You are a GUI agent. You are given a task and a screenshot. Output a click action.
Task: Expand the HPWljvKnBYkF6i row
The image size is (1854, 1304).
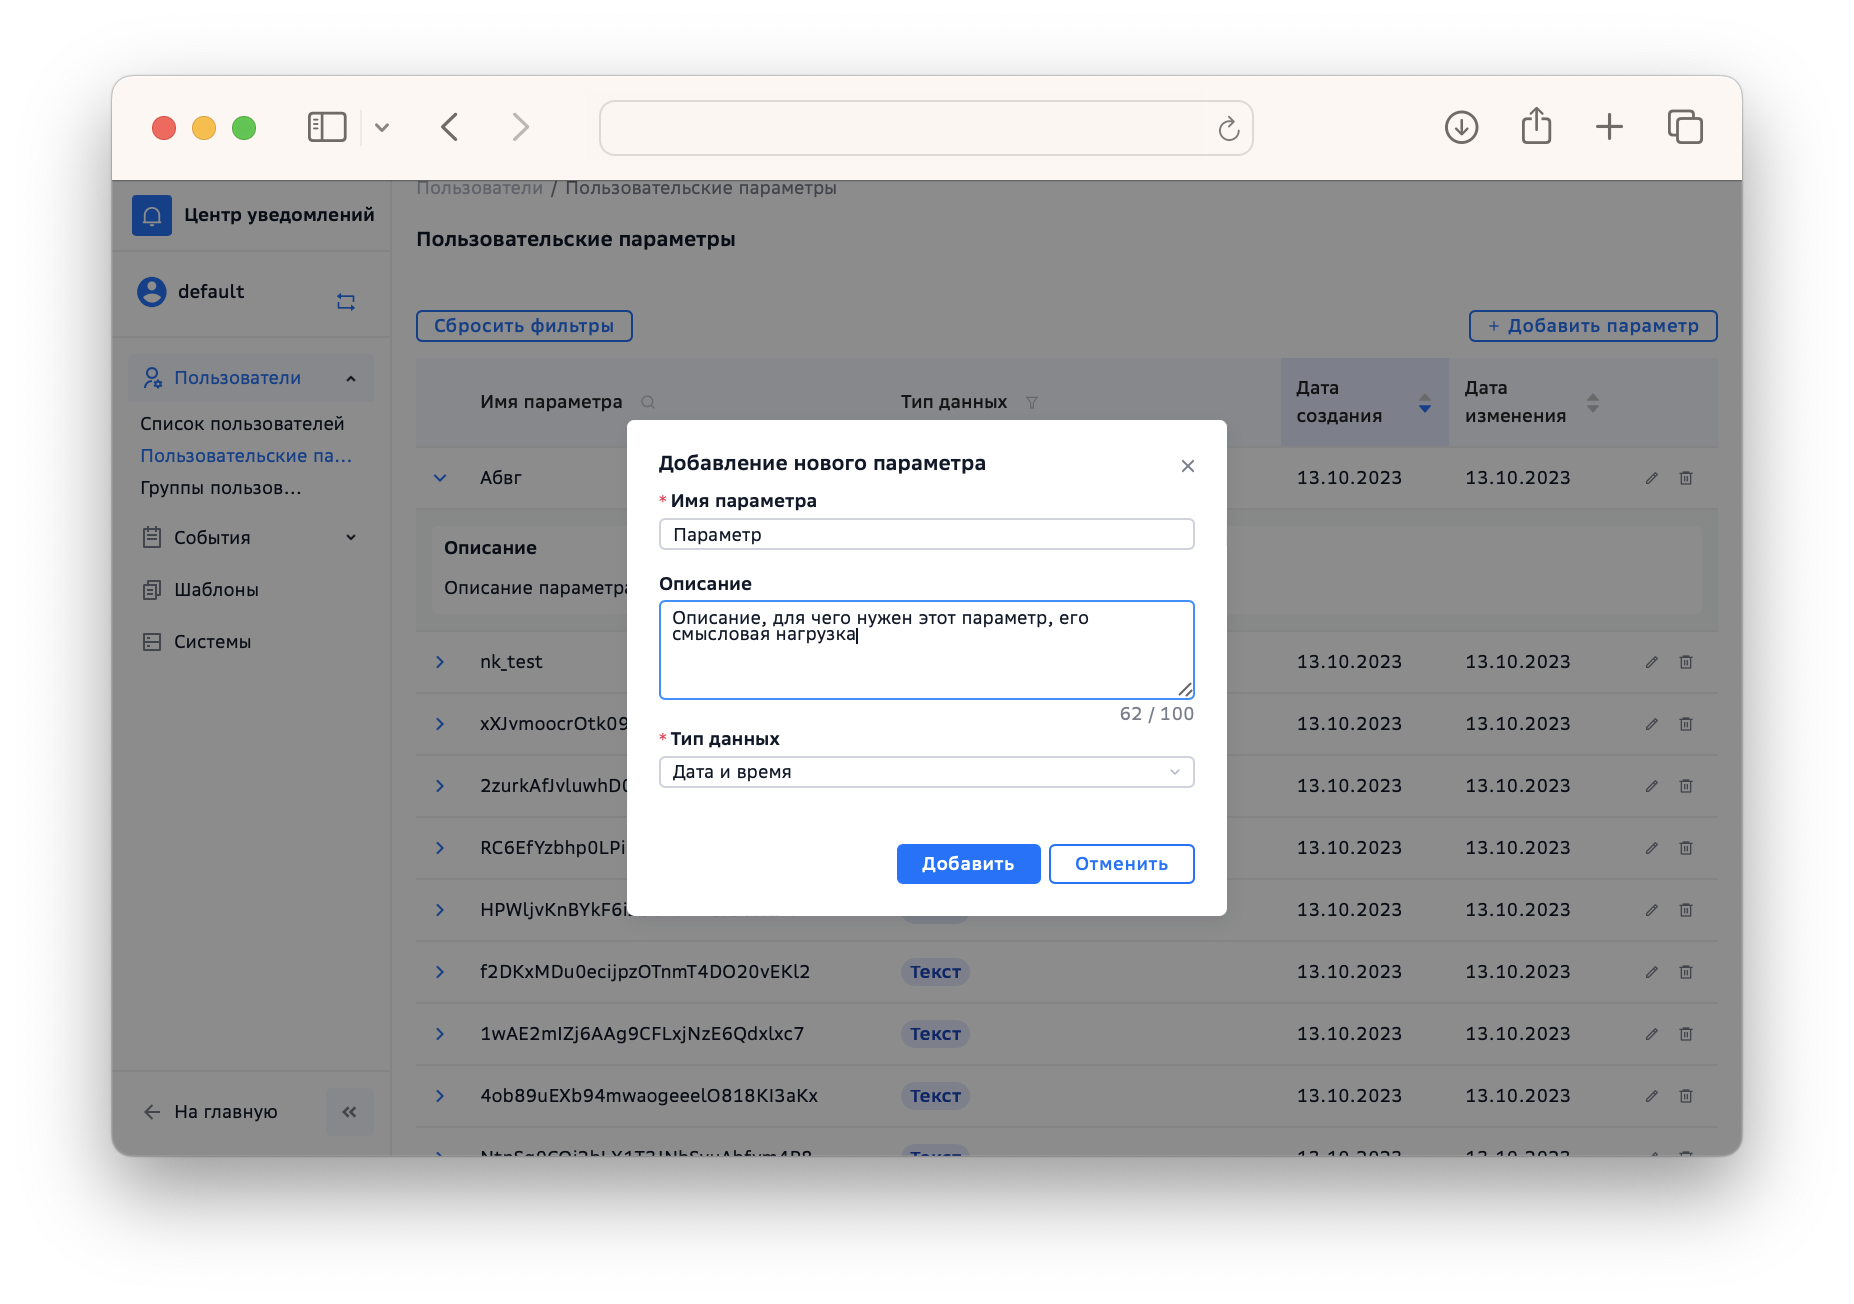point(440,910)
